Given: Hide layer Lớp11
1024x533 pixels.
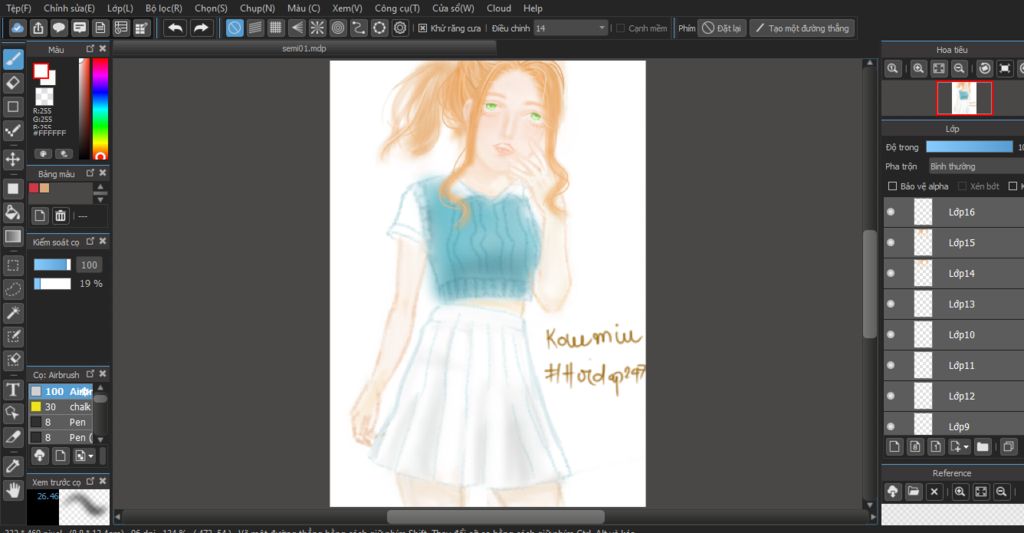Looking at the screenshot, I should click(891, 365).
